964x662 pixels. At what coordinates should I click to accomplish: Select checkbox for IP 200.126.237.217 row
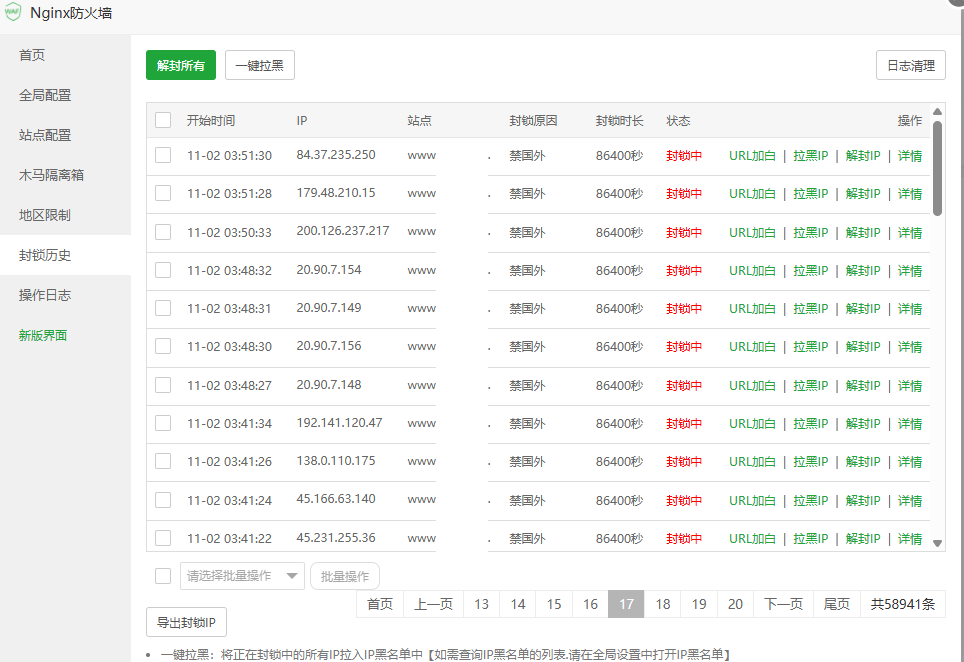click(x=163, y=232)
